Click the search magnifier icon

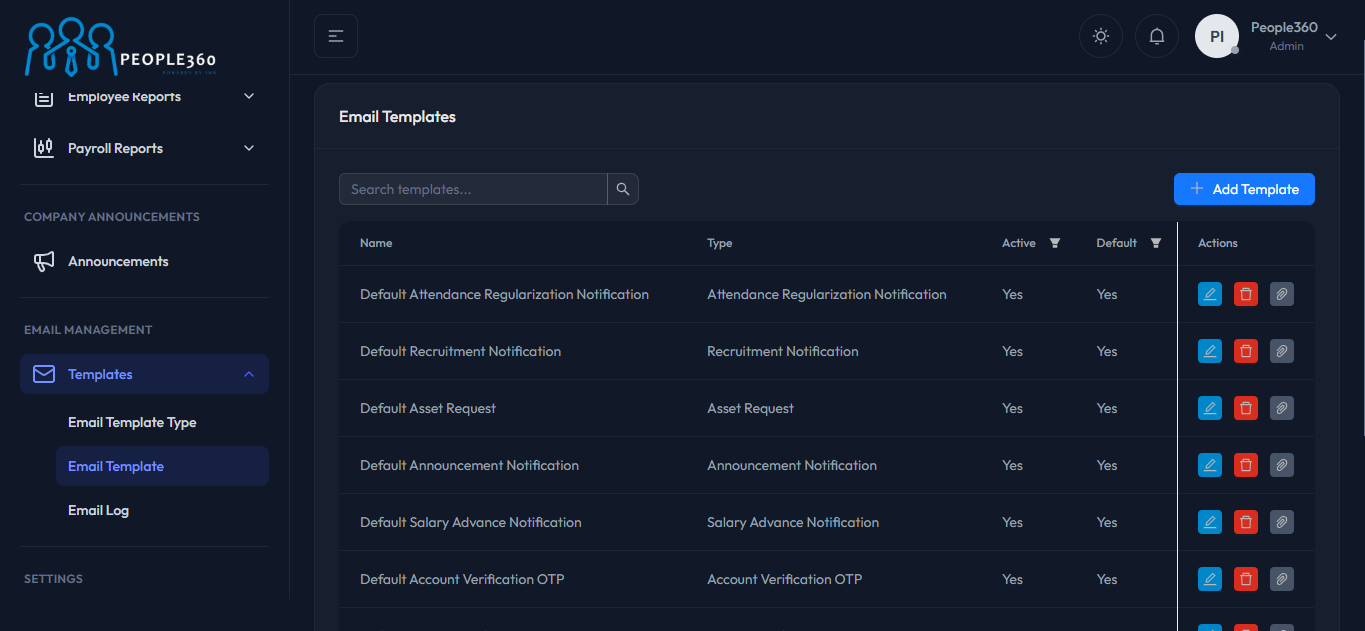click(x=622, y=189)
